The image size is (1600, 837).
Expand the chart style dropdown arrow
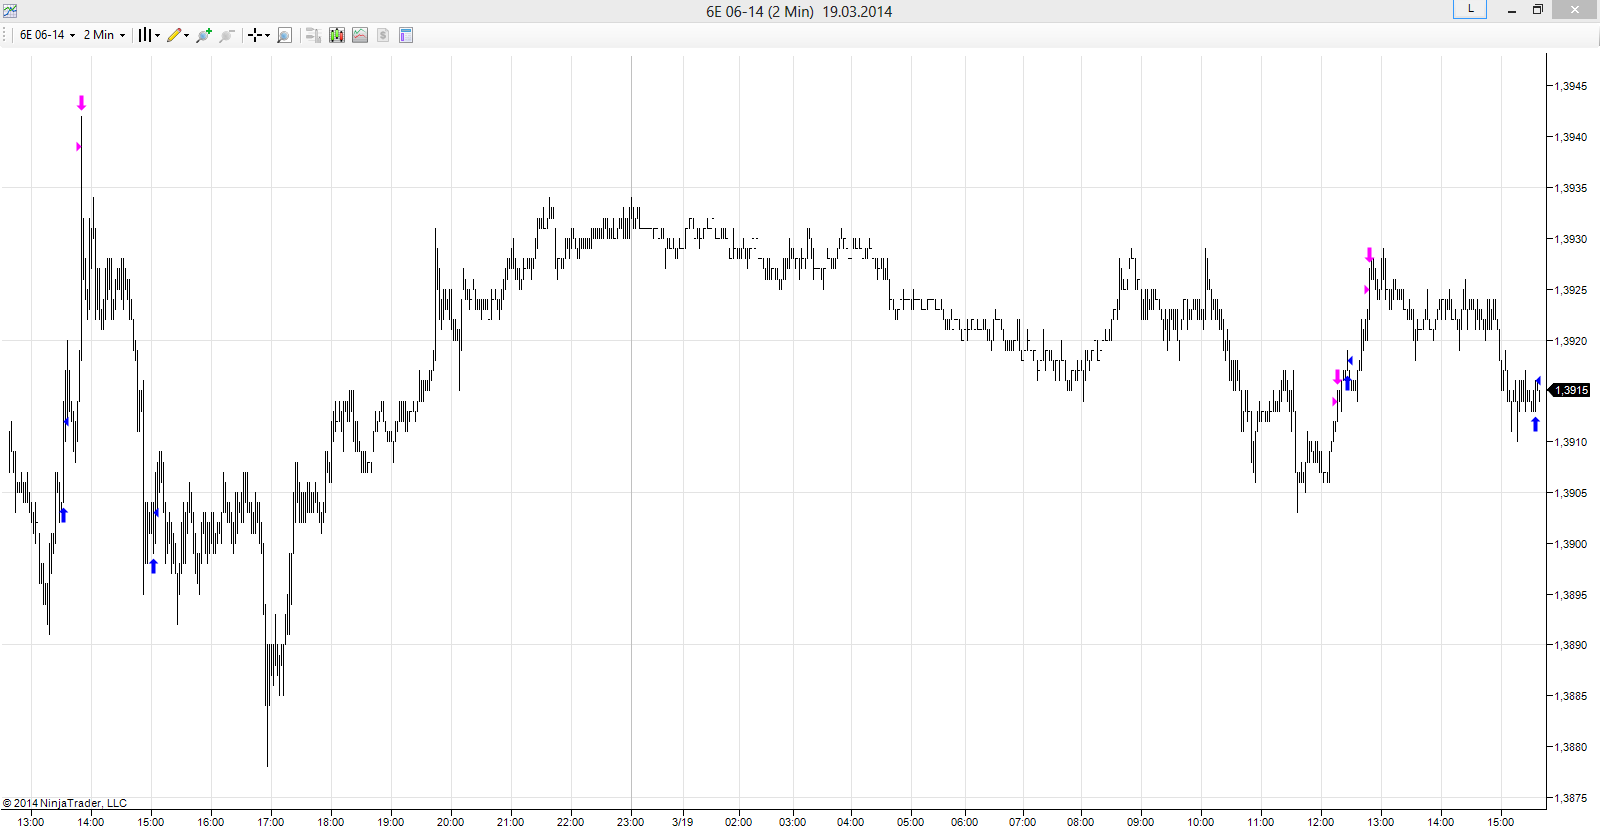(158, 35)
